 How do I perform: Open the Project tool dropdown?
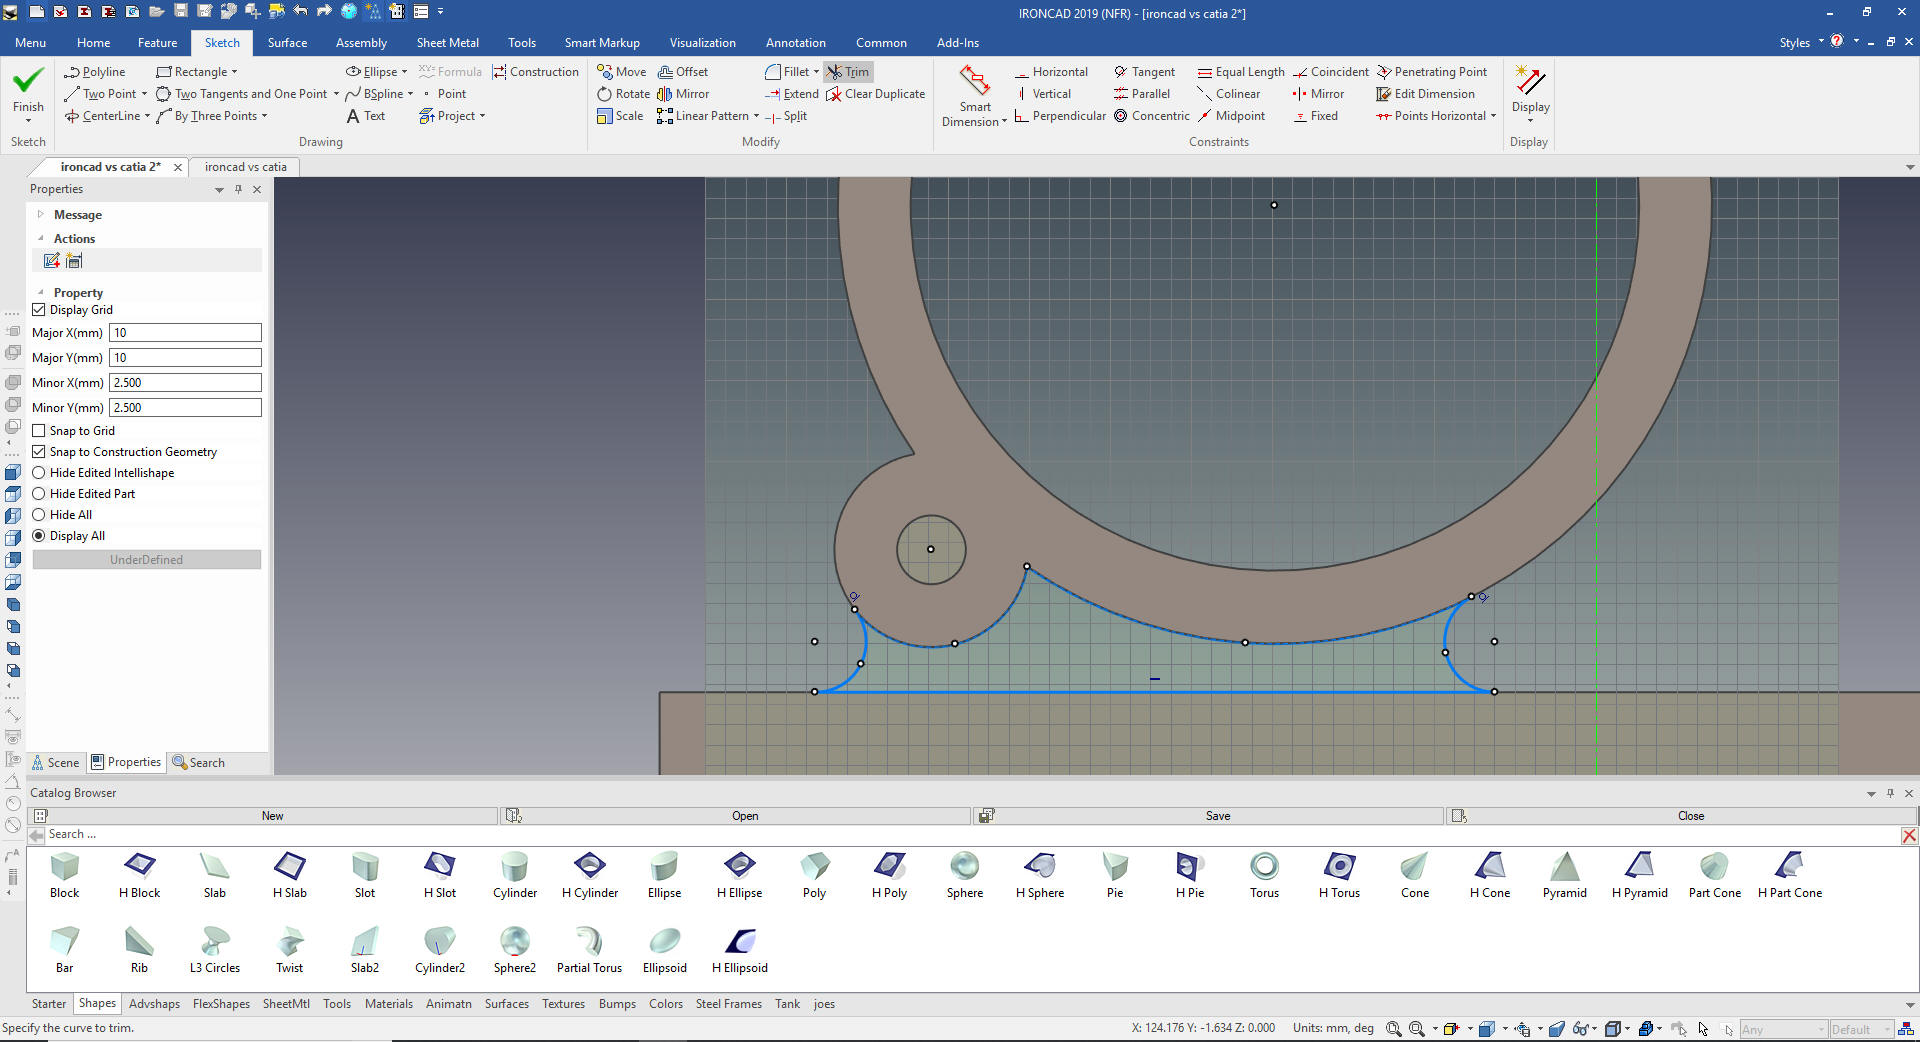(482, 116)
